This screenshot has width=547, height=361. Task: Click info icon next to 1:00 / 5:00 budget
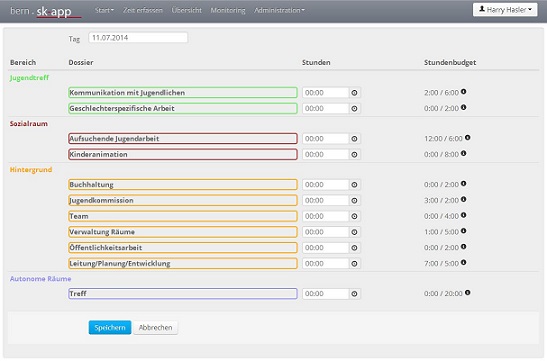463,231
